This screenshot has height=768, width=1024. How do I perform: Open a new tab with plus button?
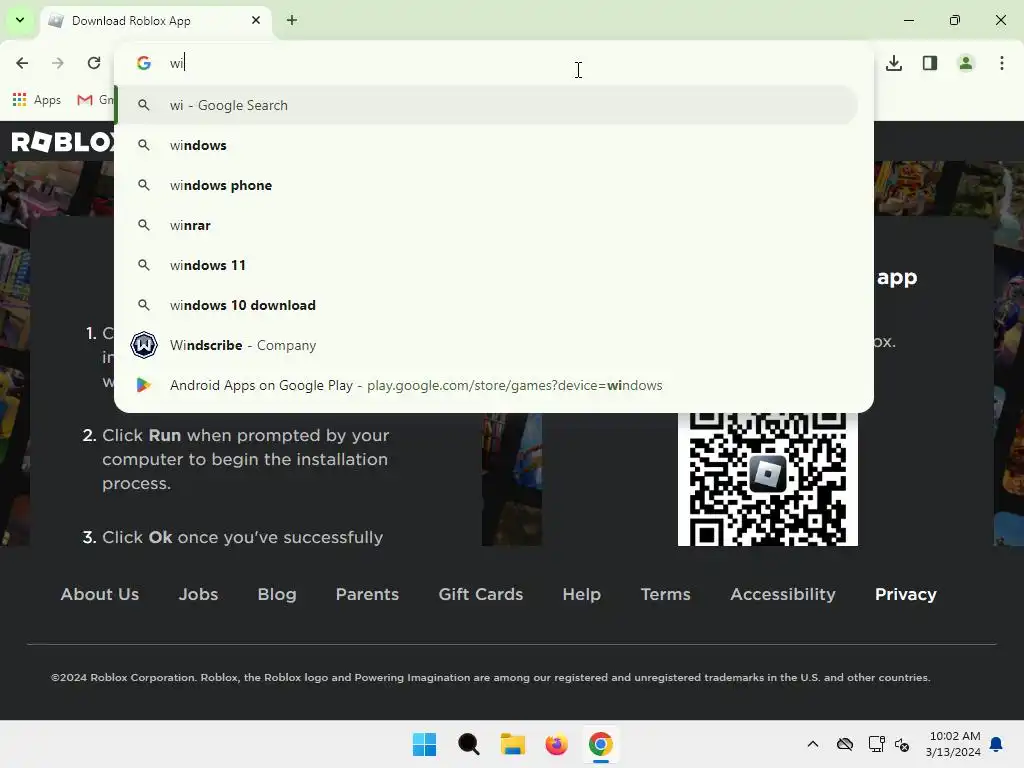pos(292,20)
